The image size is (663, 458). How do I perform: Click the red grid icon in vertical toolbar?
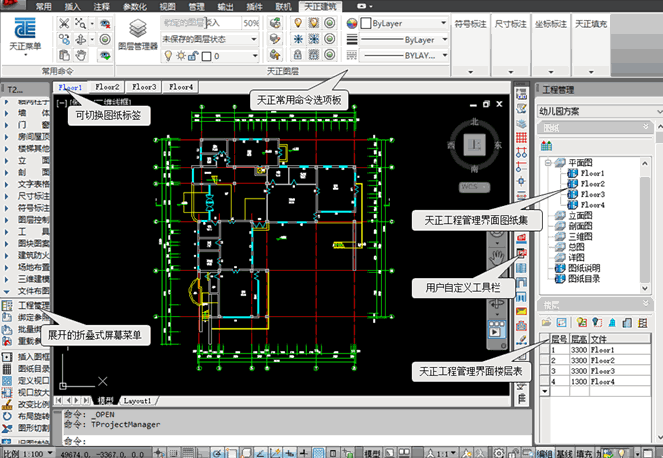[521, 138]
